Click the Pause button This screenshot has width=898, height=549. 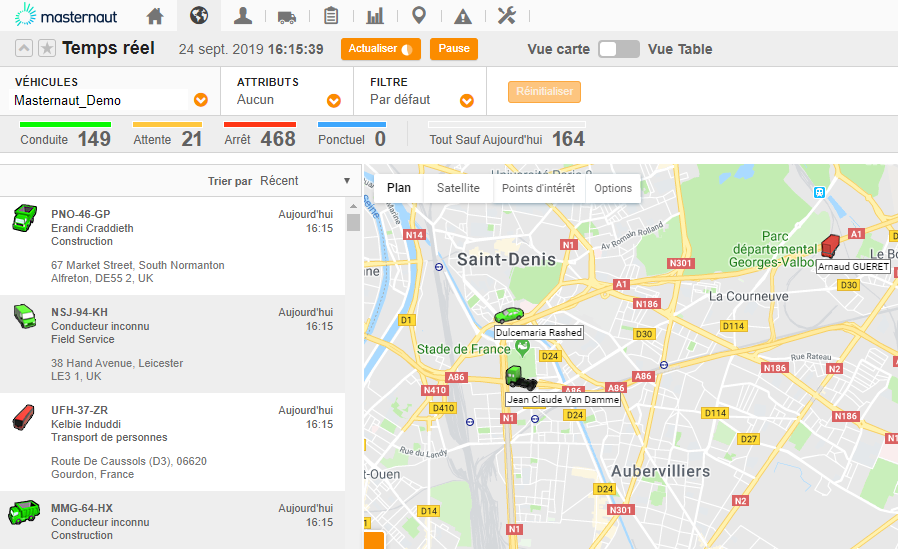(x=454, y=49)
